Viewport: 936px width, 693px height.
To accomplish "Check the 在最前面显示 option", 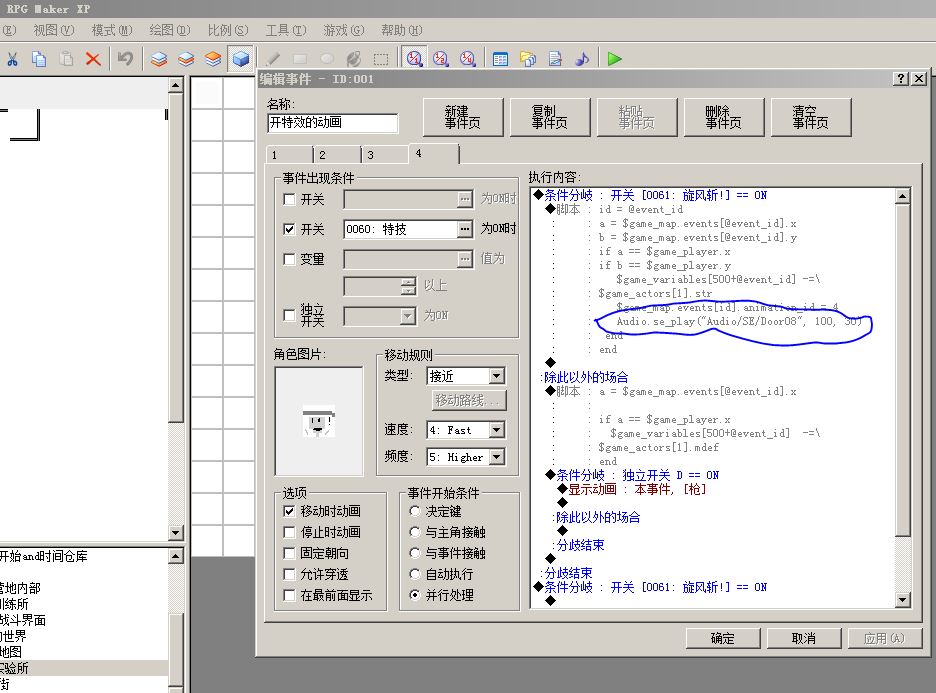I will click(x=290, y=595).
